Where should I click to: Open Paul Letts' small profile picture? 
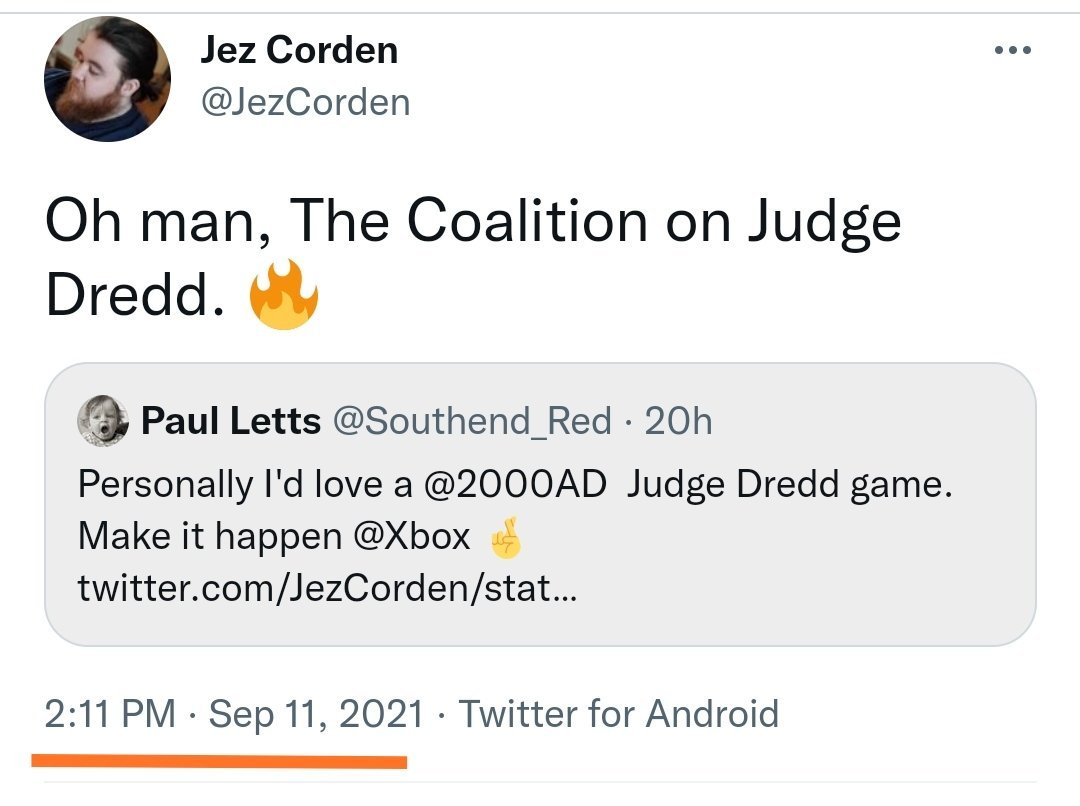click(x=103, y=421)
